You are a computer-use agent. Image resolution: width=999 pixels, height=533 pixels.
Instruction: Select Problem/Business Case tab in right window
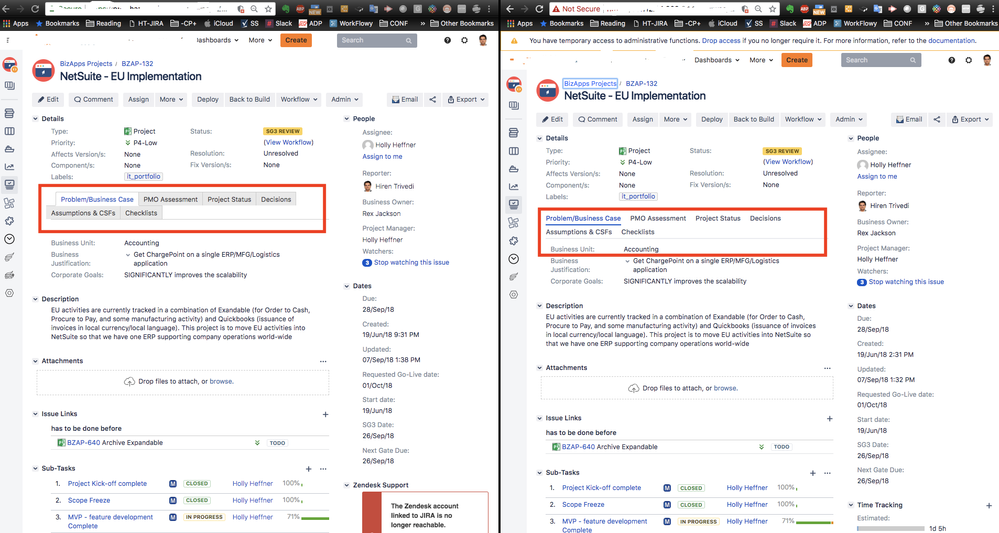[x=583, y=218]
